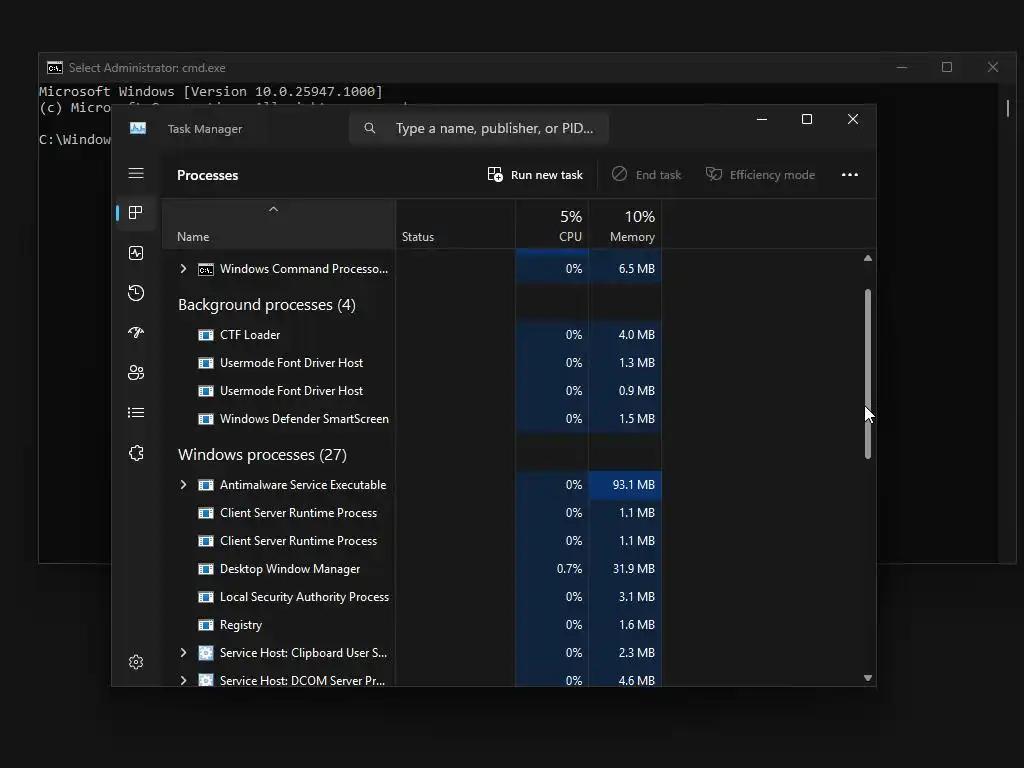This screenshot has width=1024, height=768.
Task: Click Local Security Authority Process icon
Action: click(x=206, y=597)
